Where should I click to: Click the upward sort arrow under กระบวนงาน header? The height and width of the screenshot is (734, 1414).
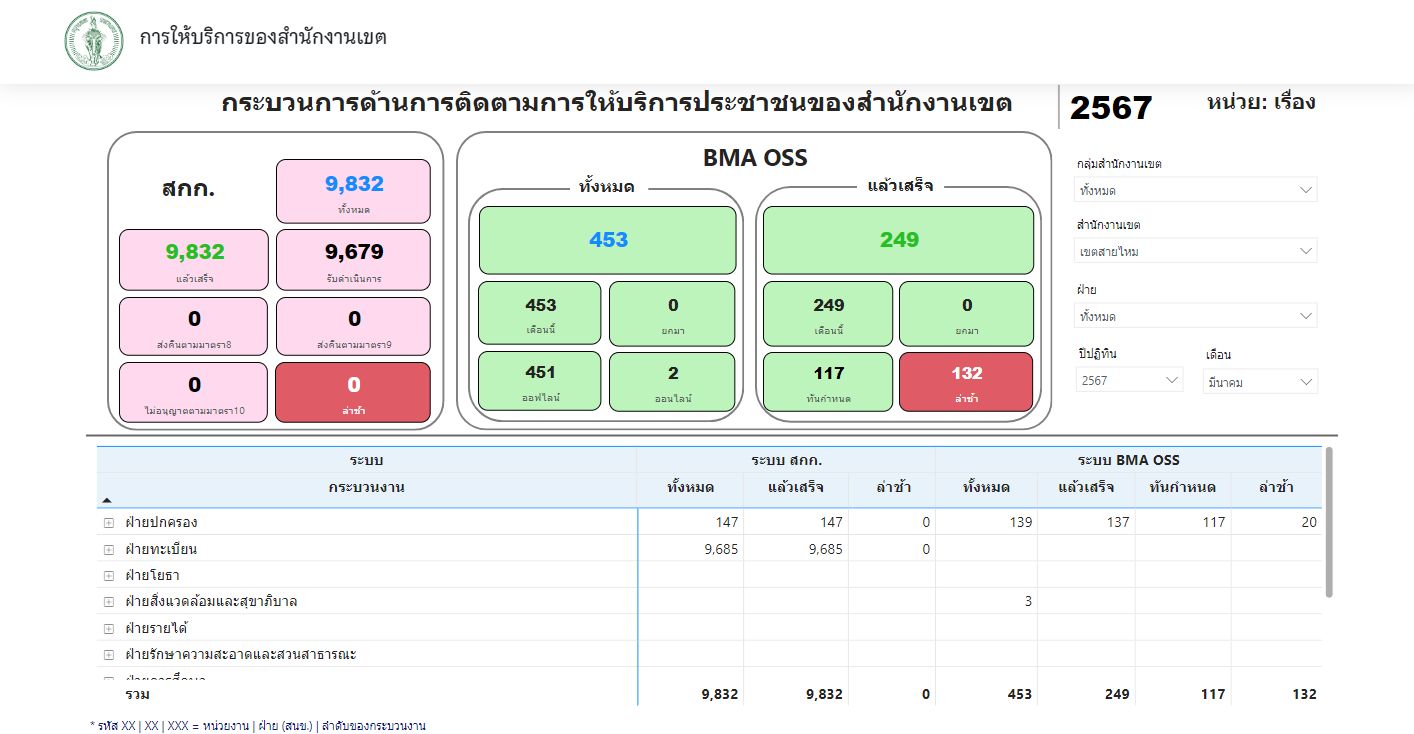107,499
